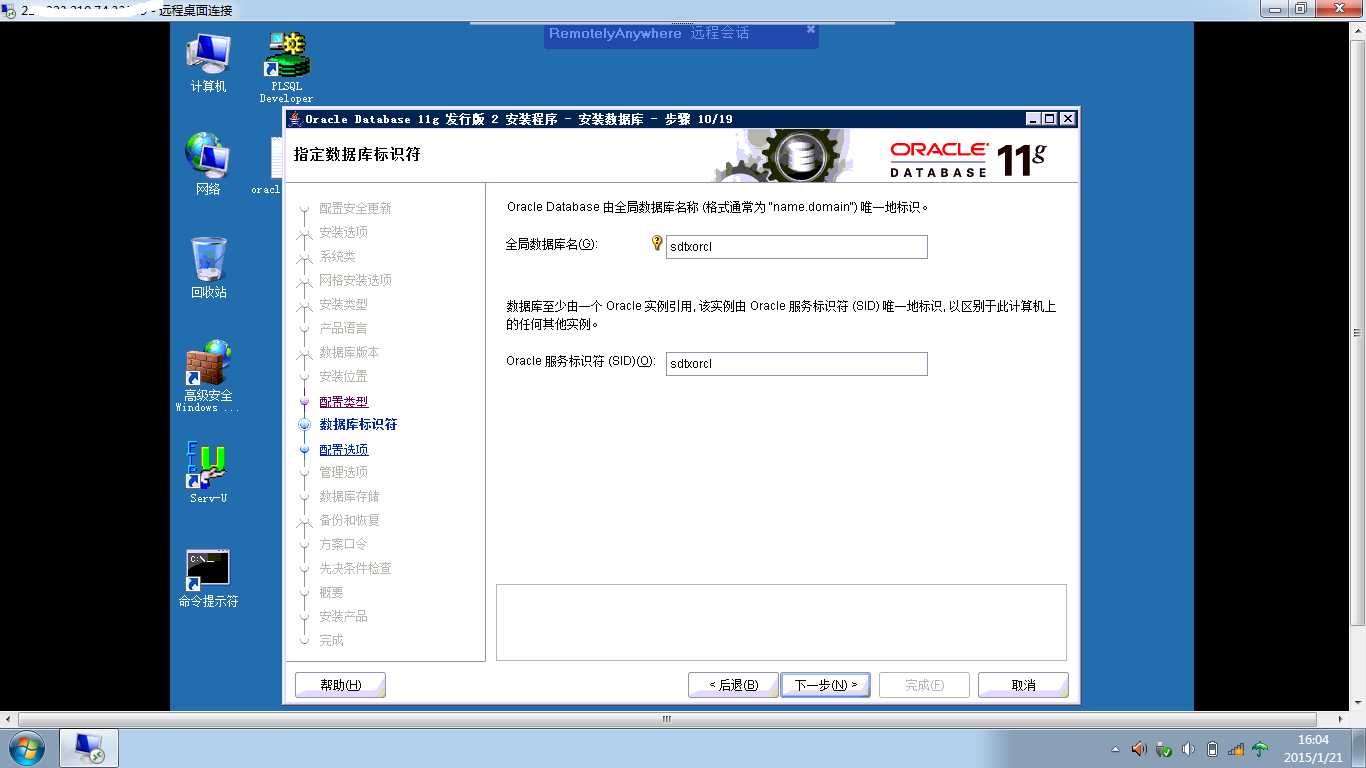This screenshot has width=1366, height=768.
Task: Click the 数据库存储 step
Action: (x=349, y=497)
